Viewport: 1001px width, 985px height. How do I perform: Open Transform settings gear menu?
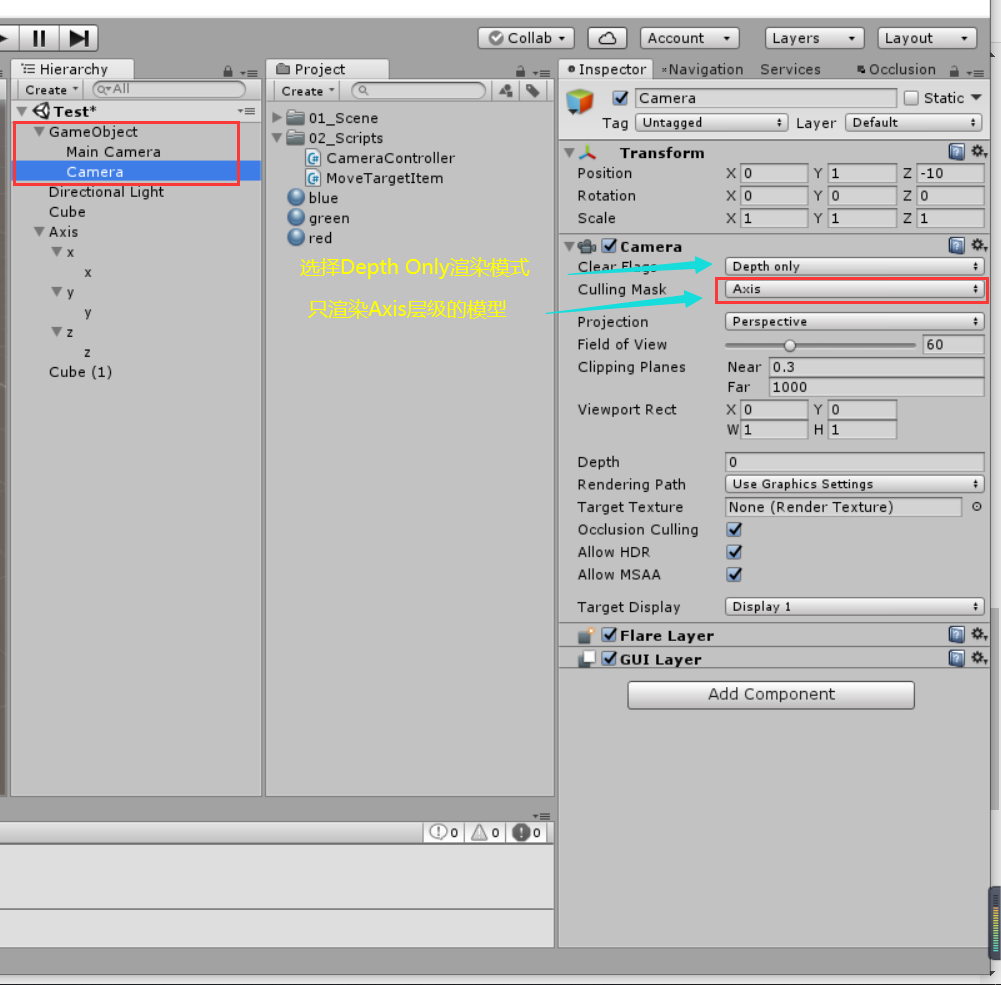coord(978,152)
